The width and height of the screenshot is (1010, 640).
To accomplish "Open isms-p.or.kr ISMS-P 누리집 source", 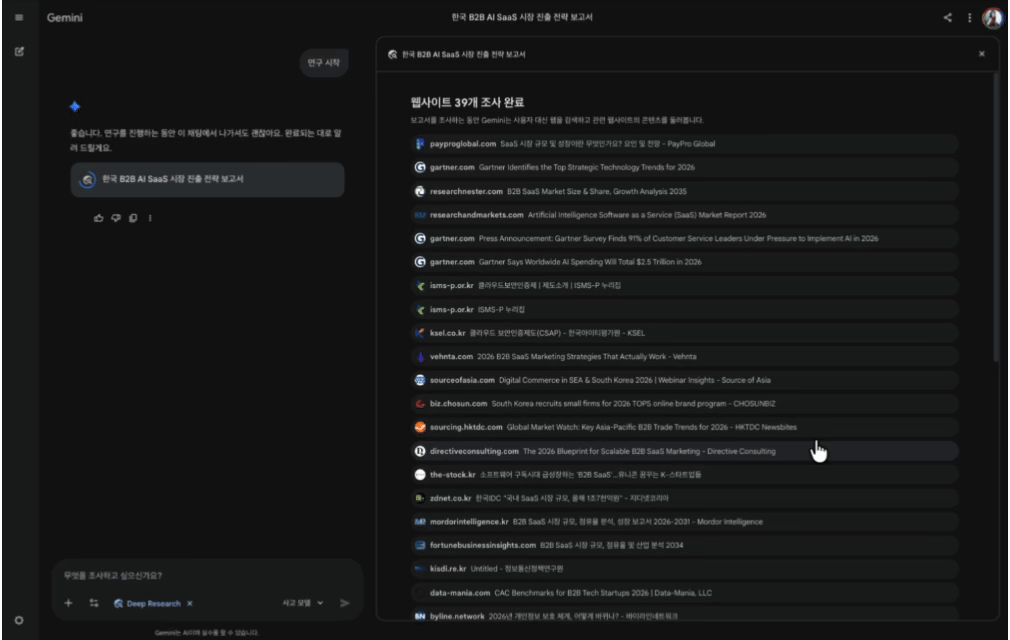I will click(685, 309).
